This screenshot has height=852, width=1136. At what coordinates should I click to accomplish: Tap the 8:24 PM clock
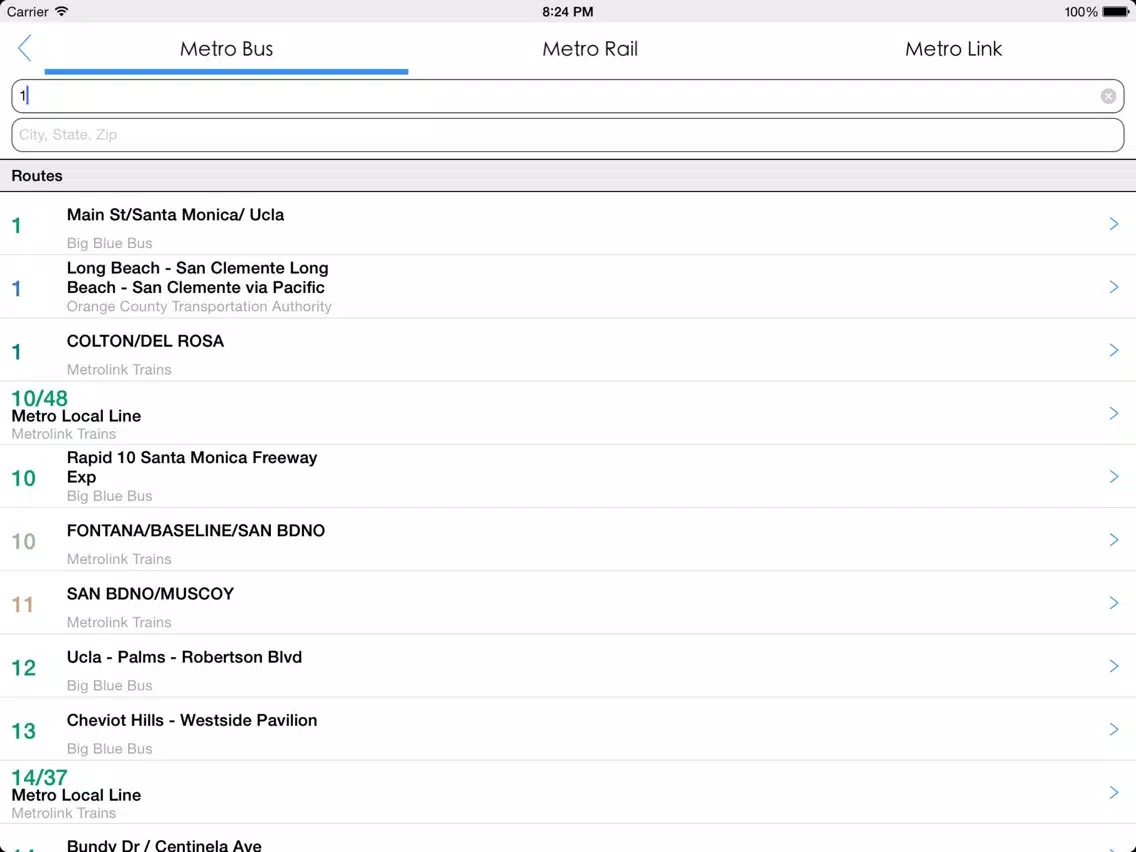tap(567, 12)
